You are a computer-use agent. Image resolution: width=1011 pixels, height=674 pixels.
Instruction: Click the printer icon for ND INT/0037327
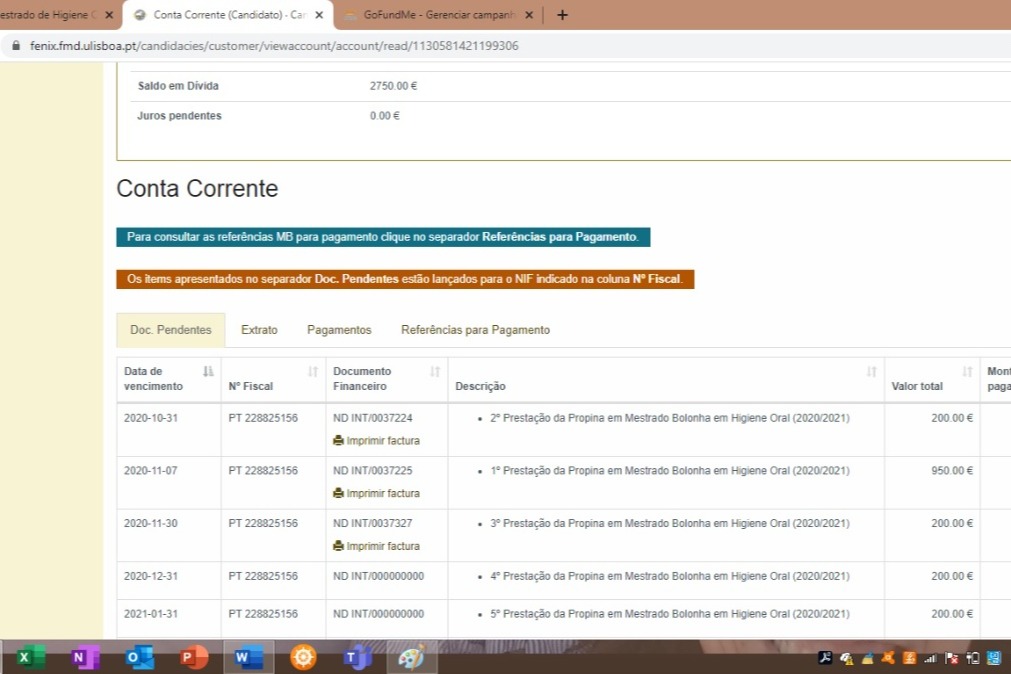[339, 546]
